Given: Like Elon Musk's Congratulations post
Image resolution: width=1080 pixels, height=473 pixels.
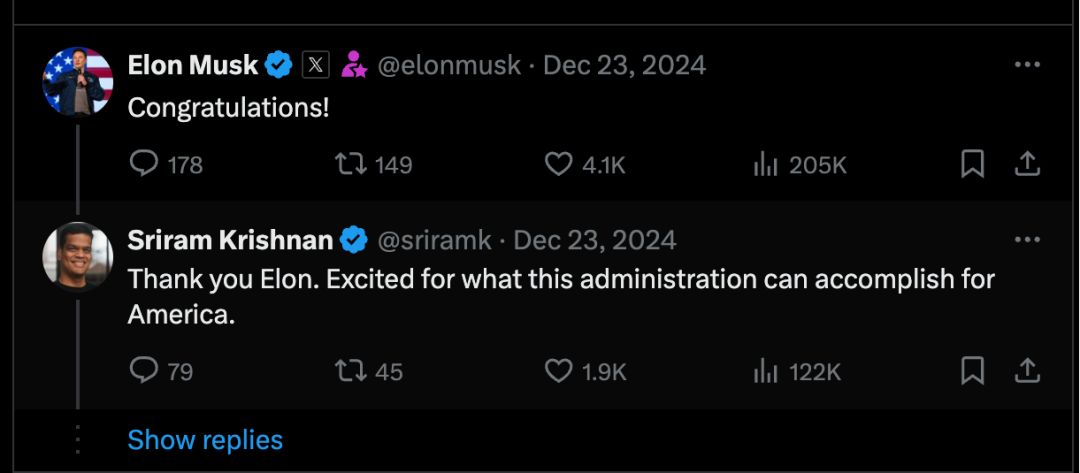Looking at the screenshot, I should pyautogui.click(x=558, y=164).
